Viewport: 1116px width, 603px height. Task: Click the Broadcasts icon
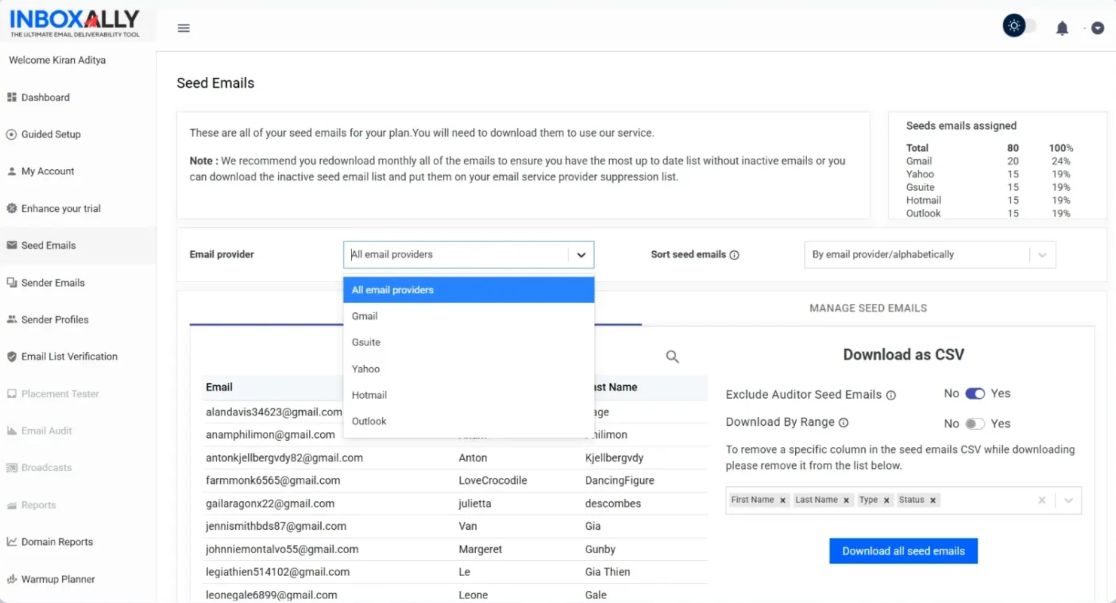pyautogui.click(x=11, y=467)
